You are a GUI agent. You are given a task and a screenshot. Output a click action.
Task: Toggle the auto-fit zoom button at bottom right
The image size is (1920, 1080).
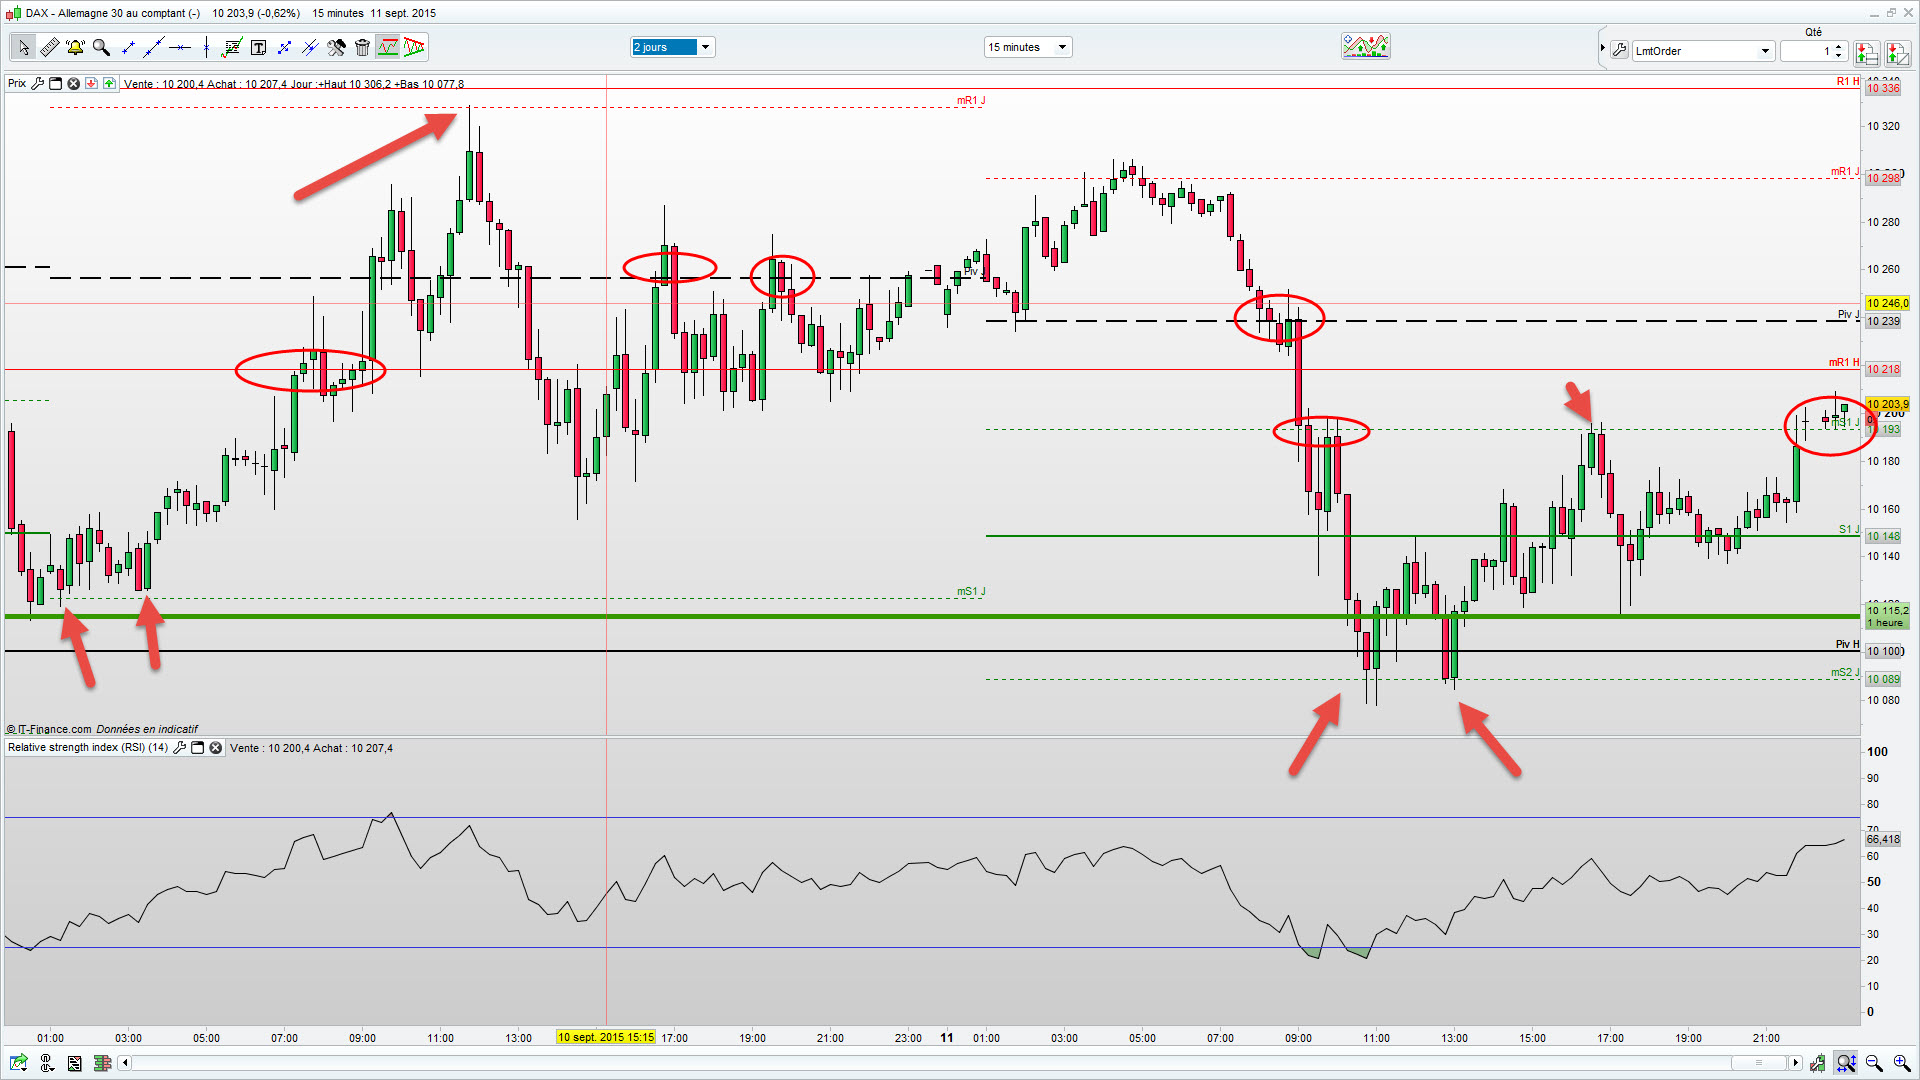tap(1845, 1063)
